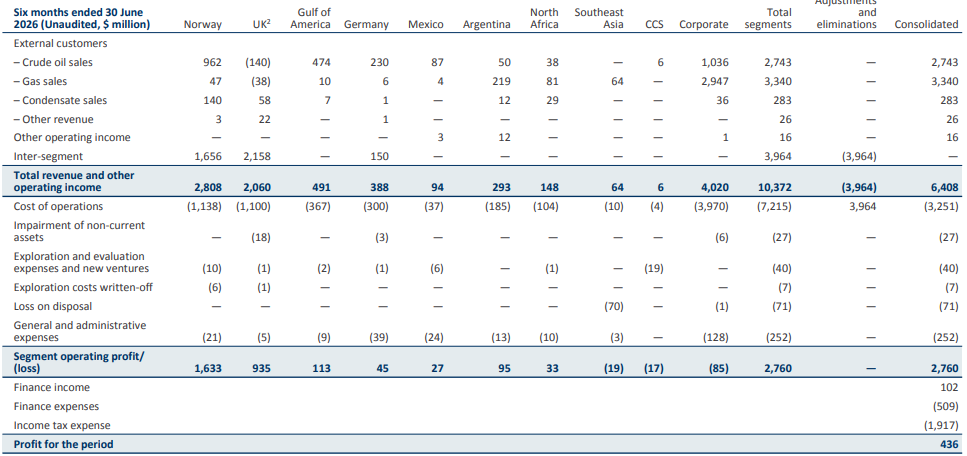Select Corporate segment operating loss (85)
This screenshot has width=967, height=456.
(x=717, y=369)
